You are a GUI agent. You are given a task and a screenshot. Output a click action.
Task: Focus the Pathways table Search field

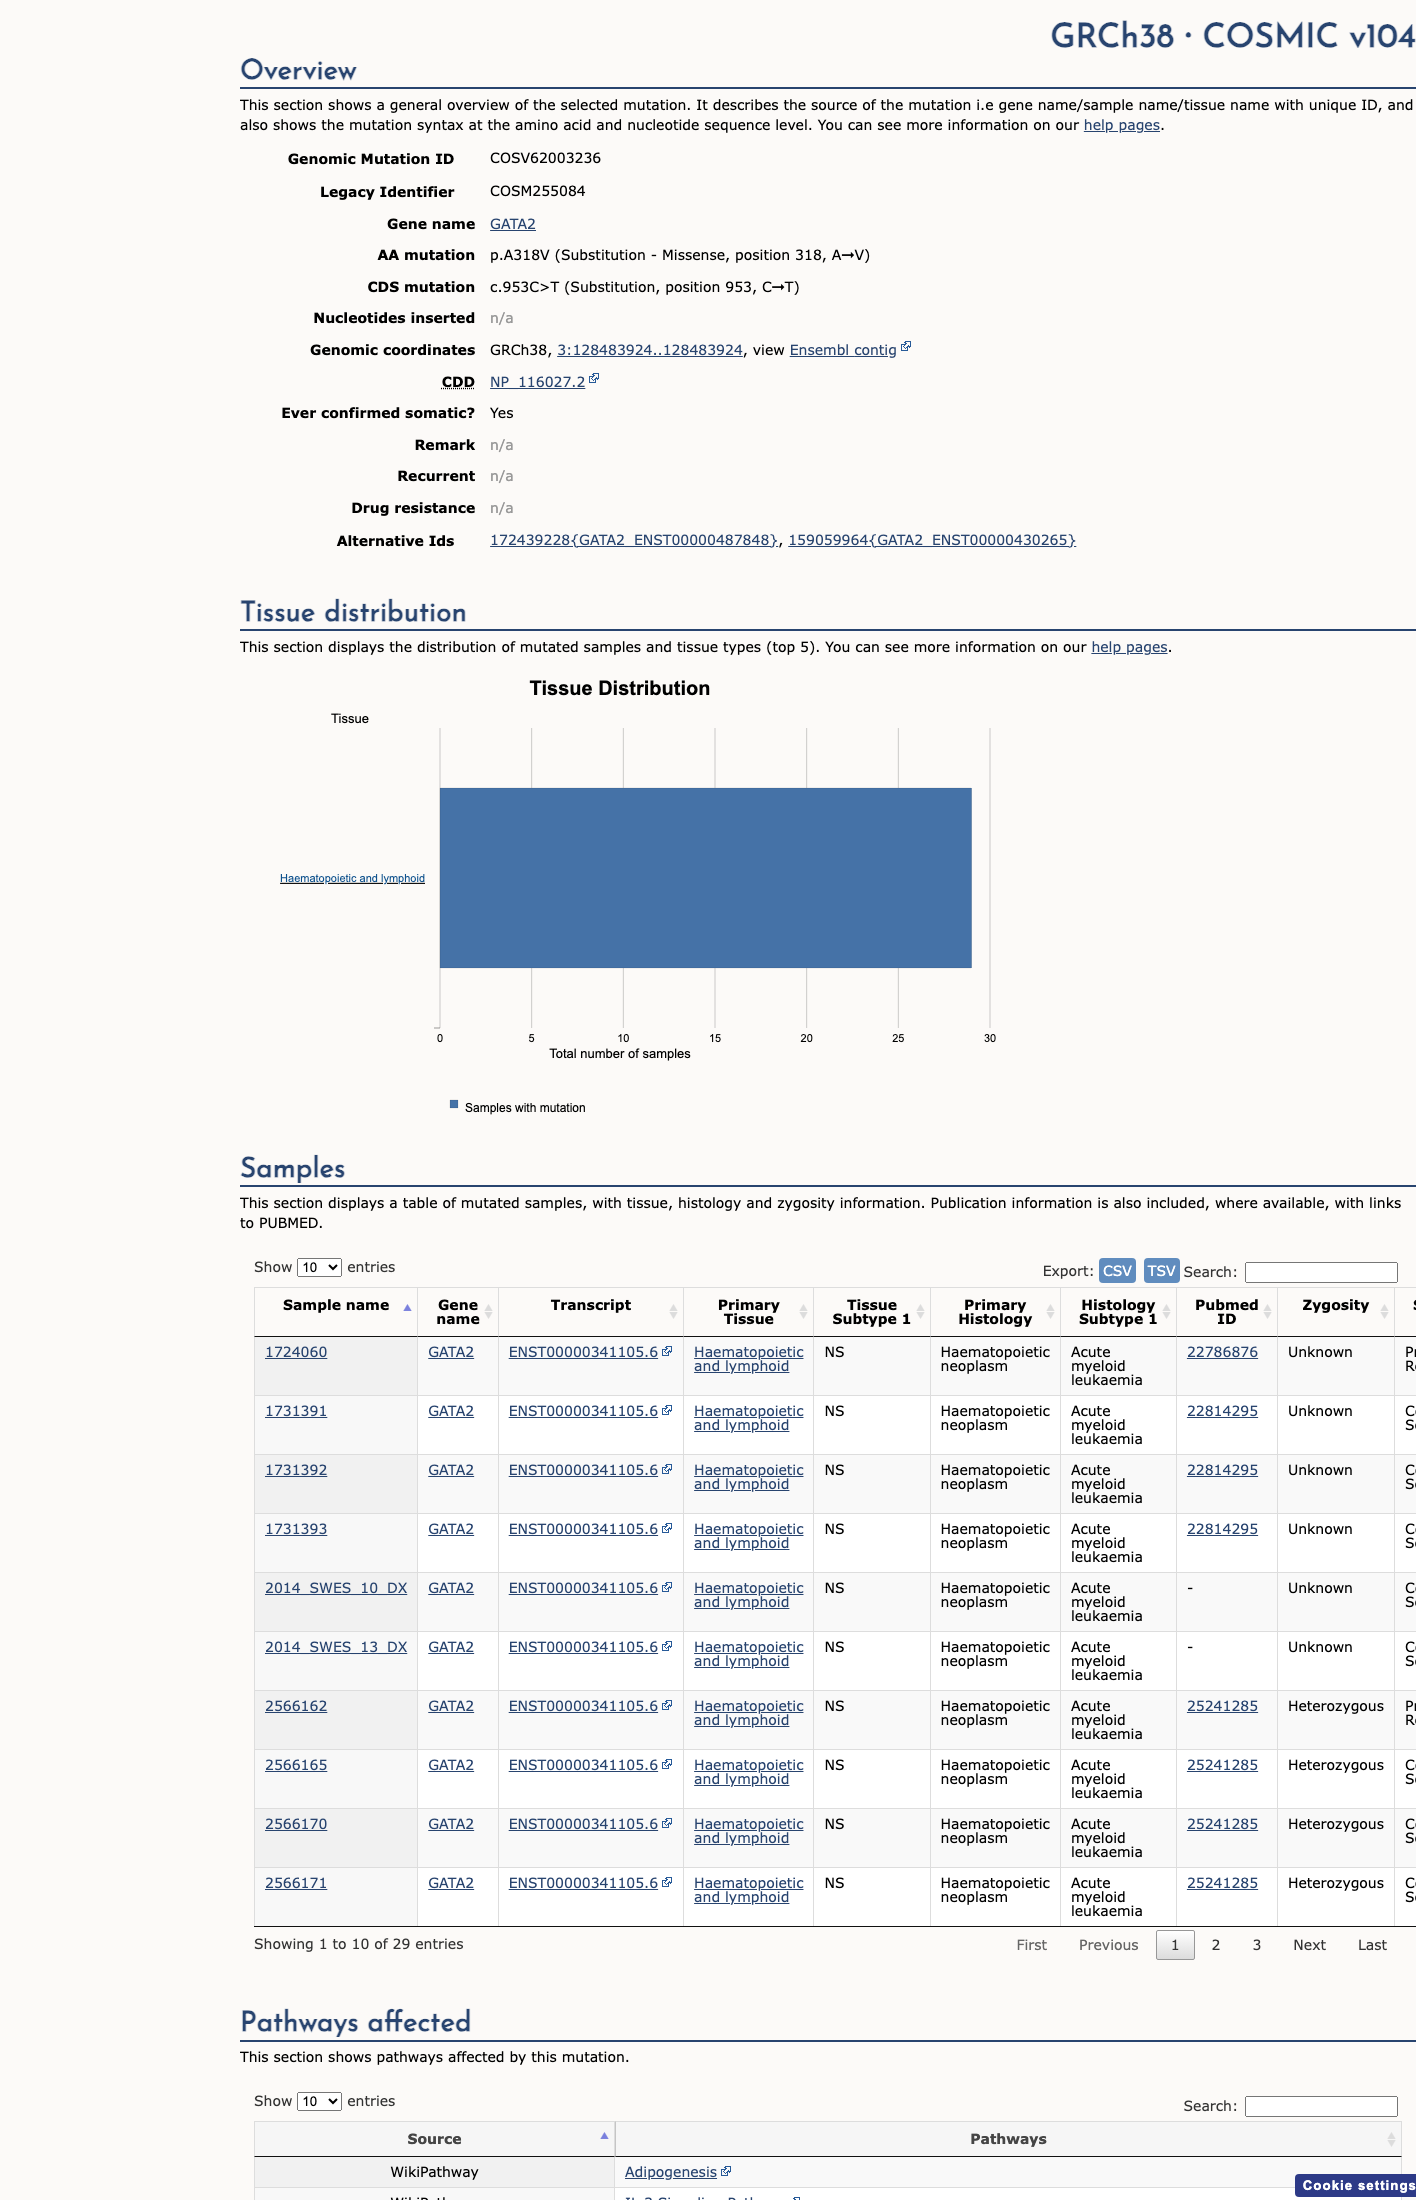click(x=1321, y=2106)
